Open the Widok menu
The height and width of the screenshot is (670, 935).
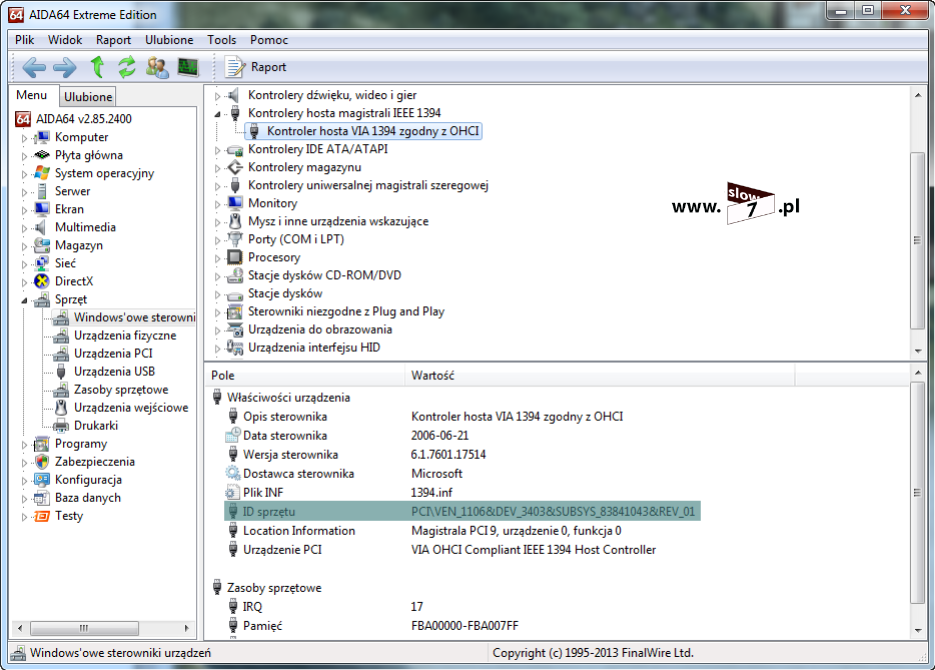tap(65, 40)
